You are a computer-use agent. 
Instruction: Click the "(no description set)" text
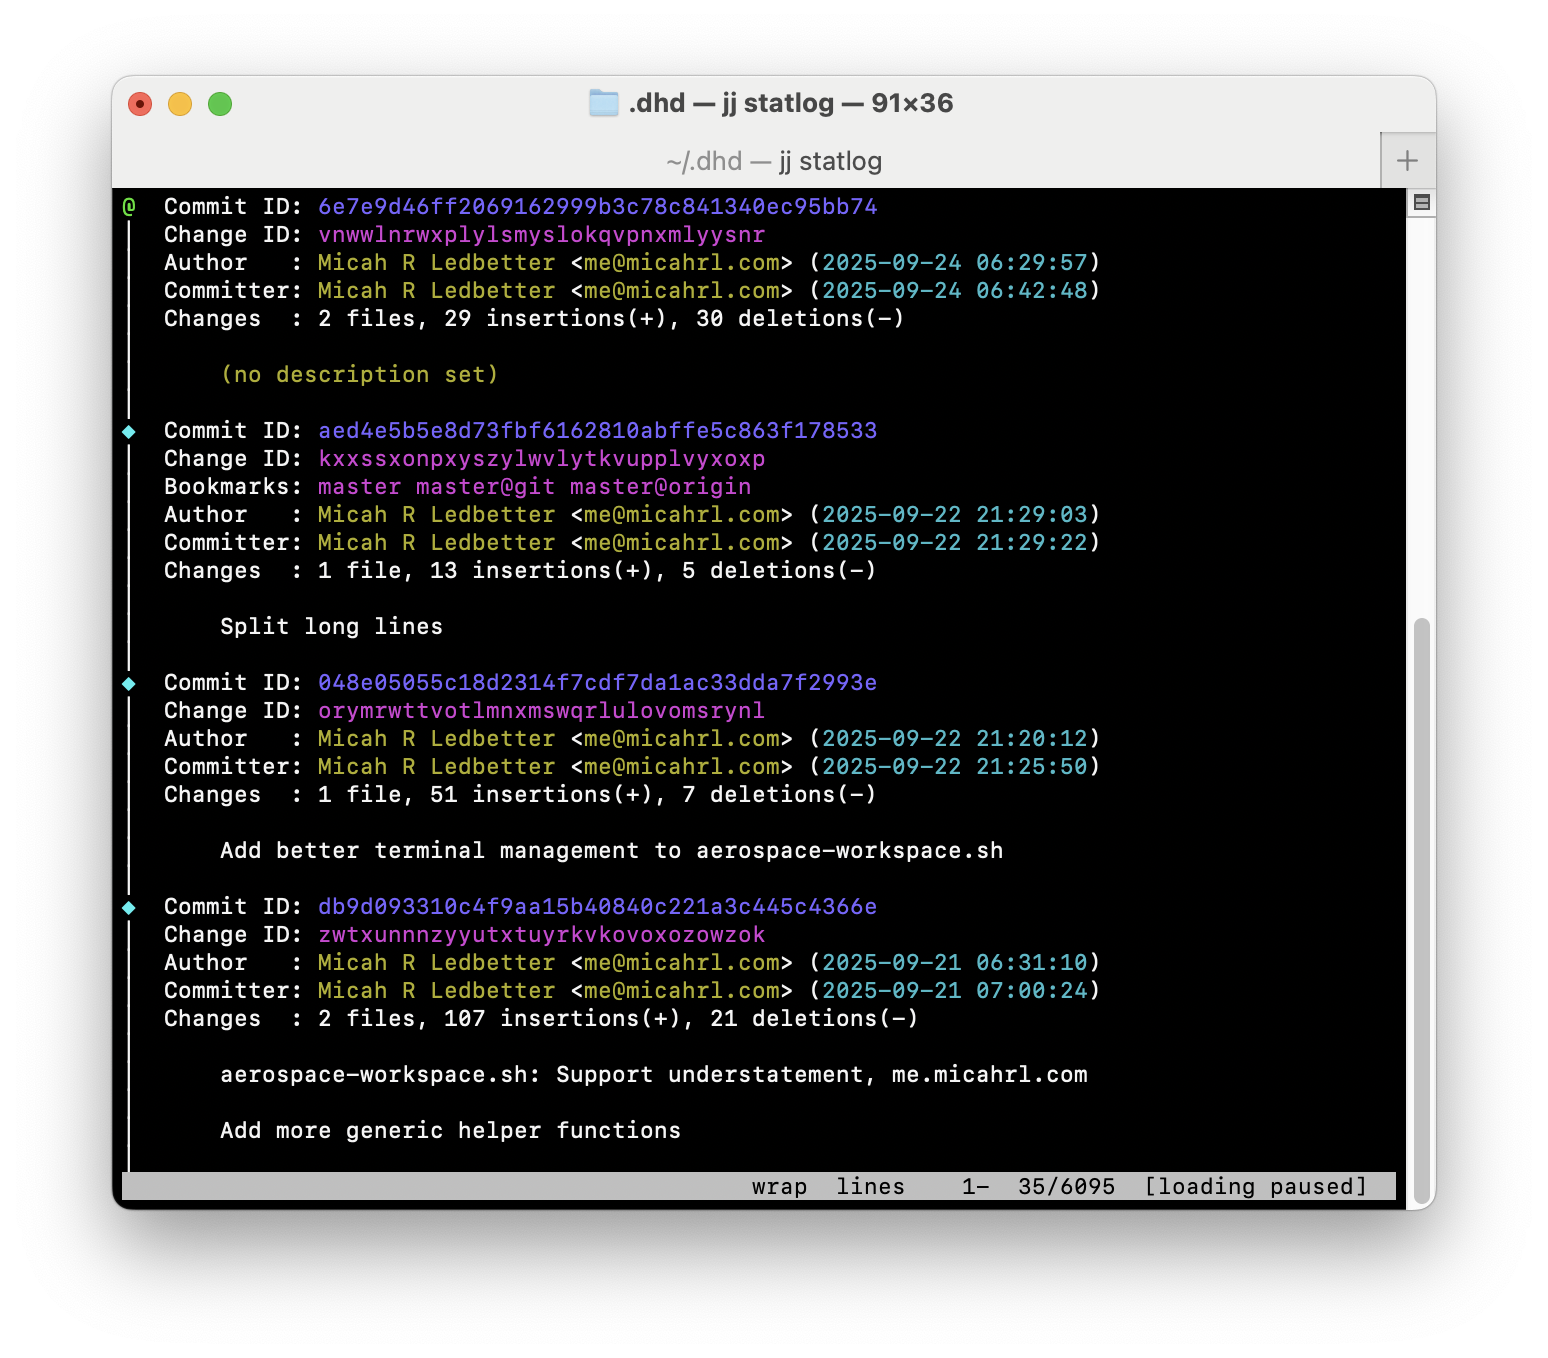pos(359,375)
